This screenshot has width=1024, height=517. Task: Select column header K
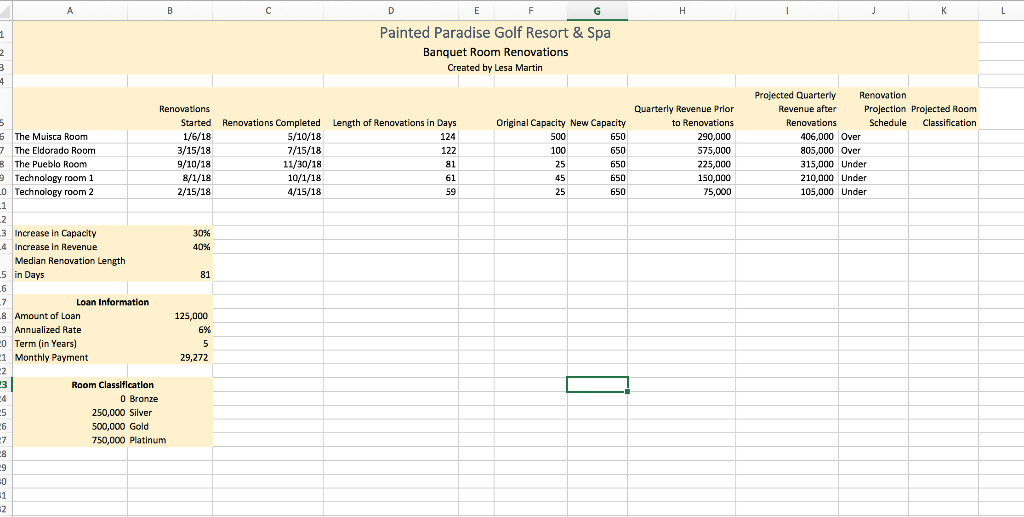tap(944, 10)
